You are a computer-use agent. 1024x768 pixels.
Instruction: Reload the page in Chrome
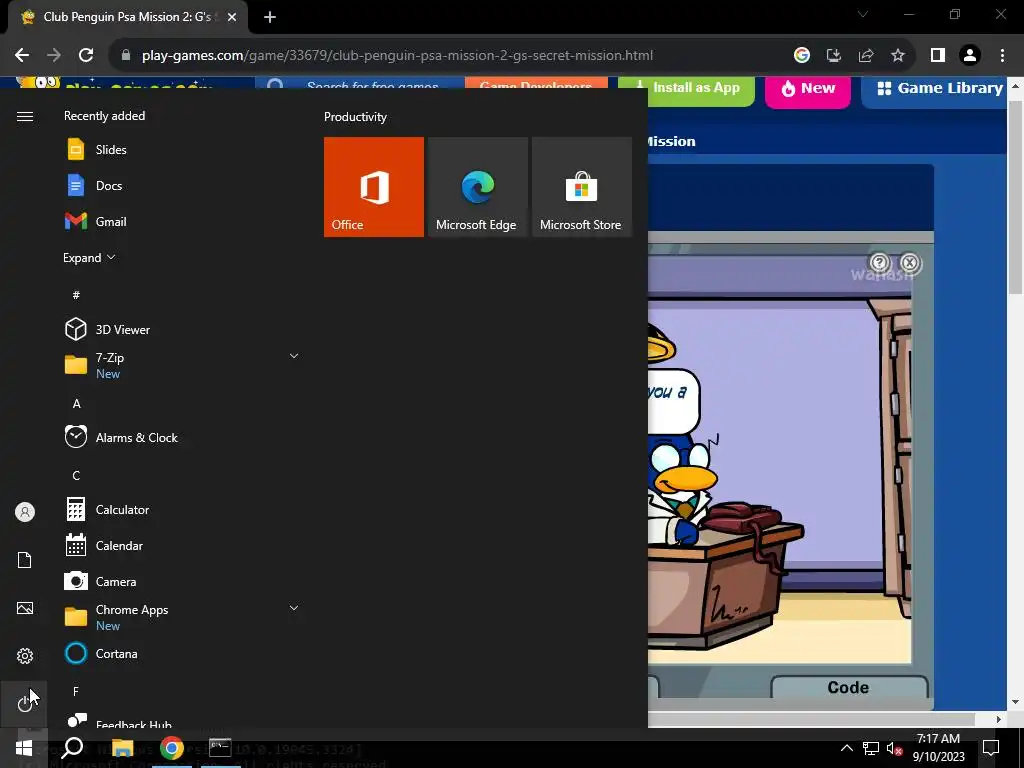coord(86,56)
